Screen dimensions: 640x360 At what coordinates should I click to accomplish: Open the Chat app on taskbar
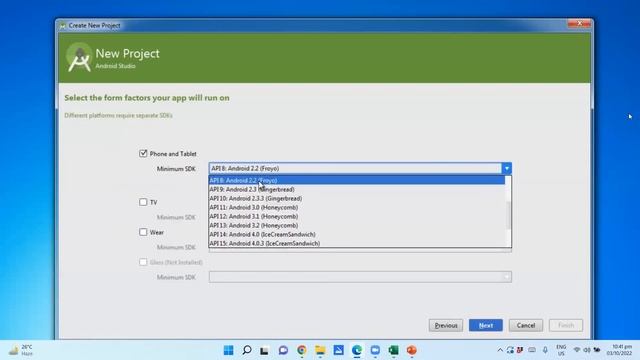[x=283, y=350]
